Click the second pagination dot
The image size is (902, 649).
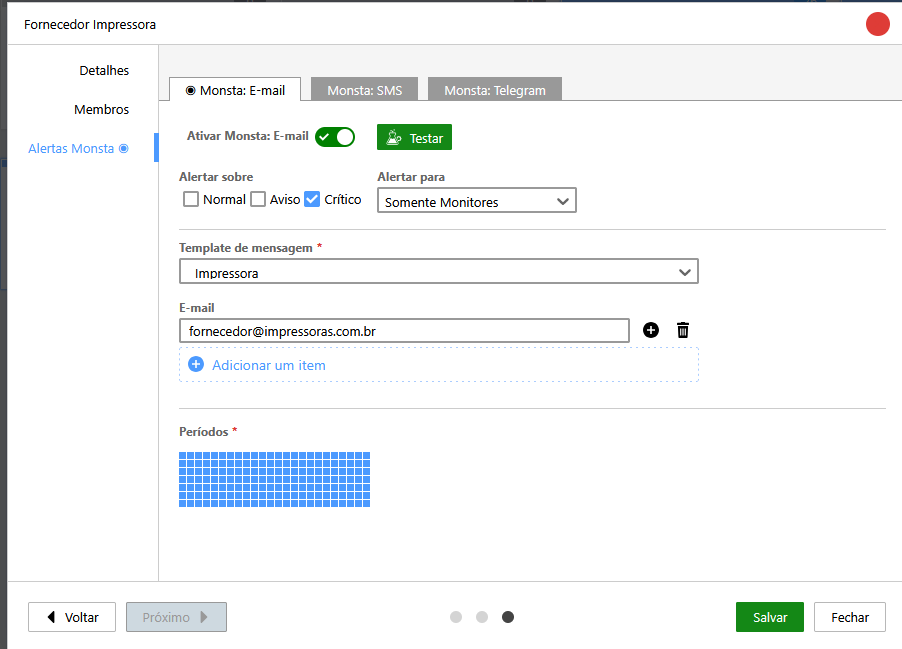[482, 617]
